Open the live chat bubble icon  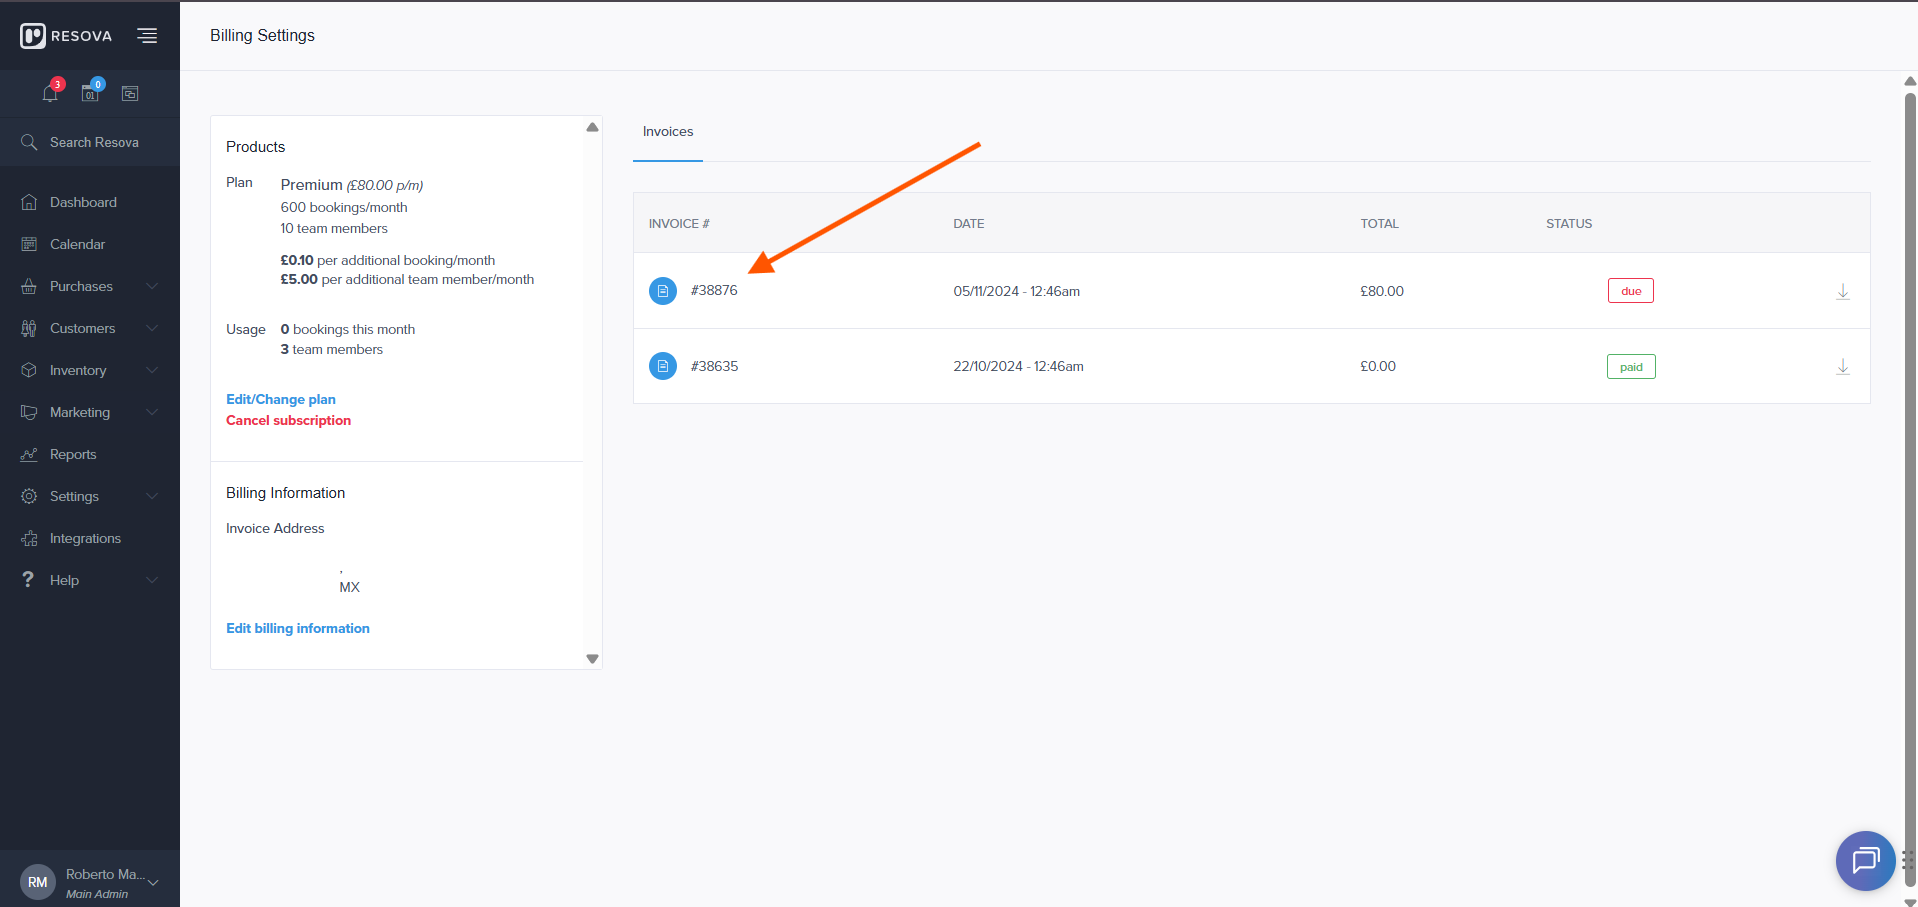point(1865,860)
